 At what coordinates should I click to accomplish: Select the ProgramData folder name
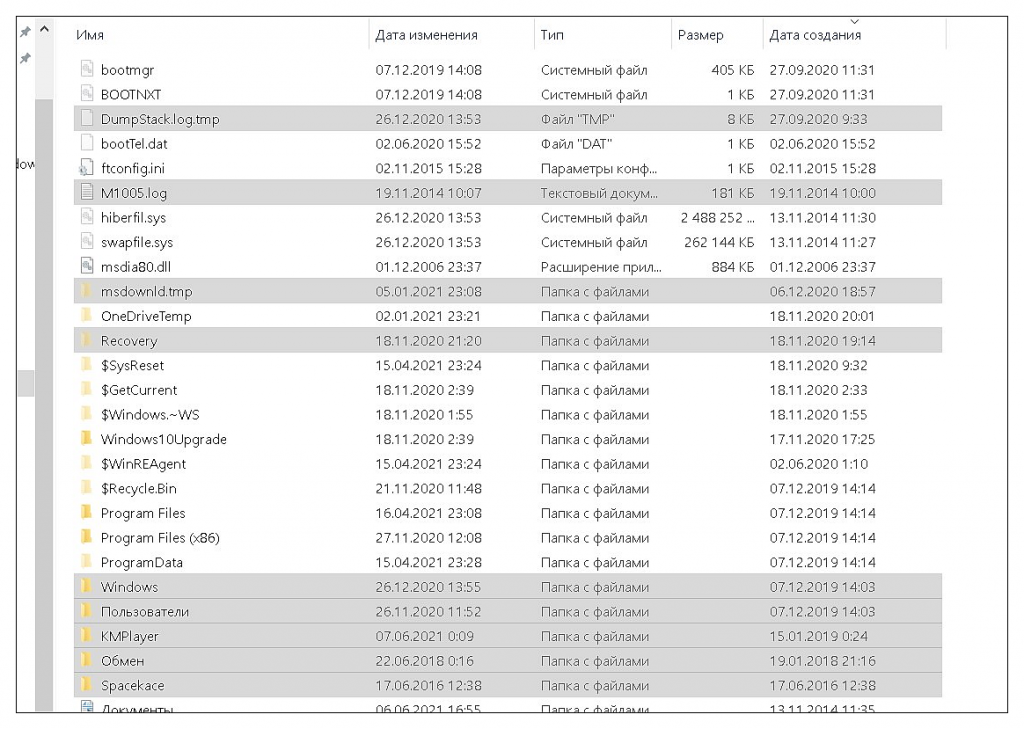tap(142, 562)
